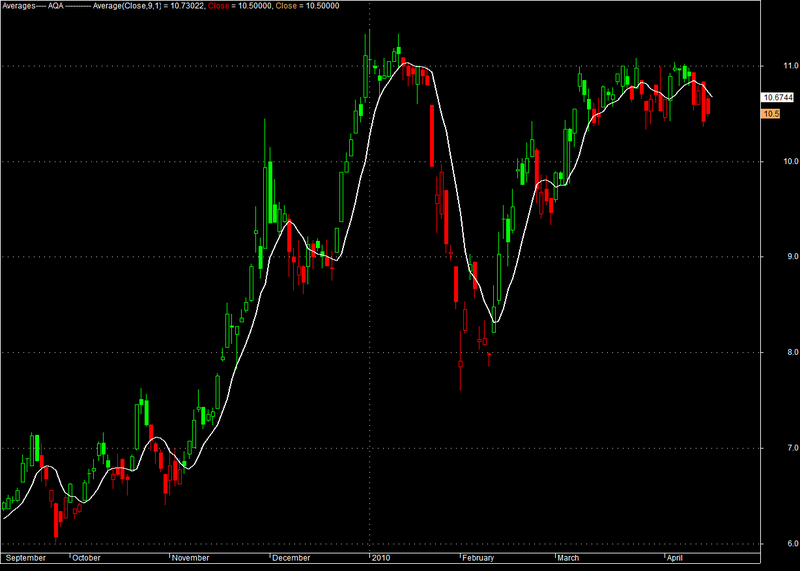Click the red Close = 10.50000 title

coord(240,6)
